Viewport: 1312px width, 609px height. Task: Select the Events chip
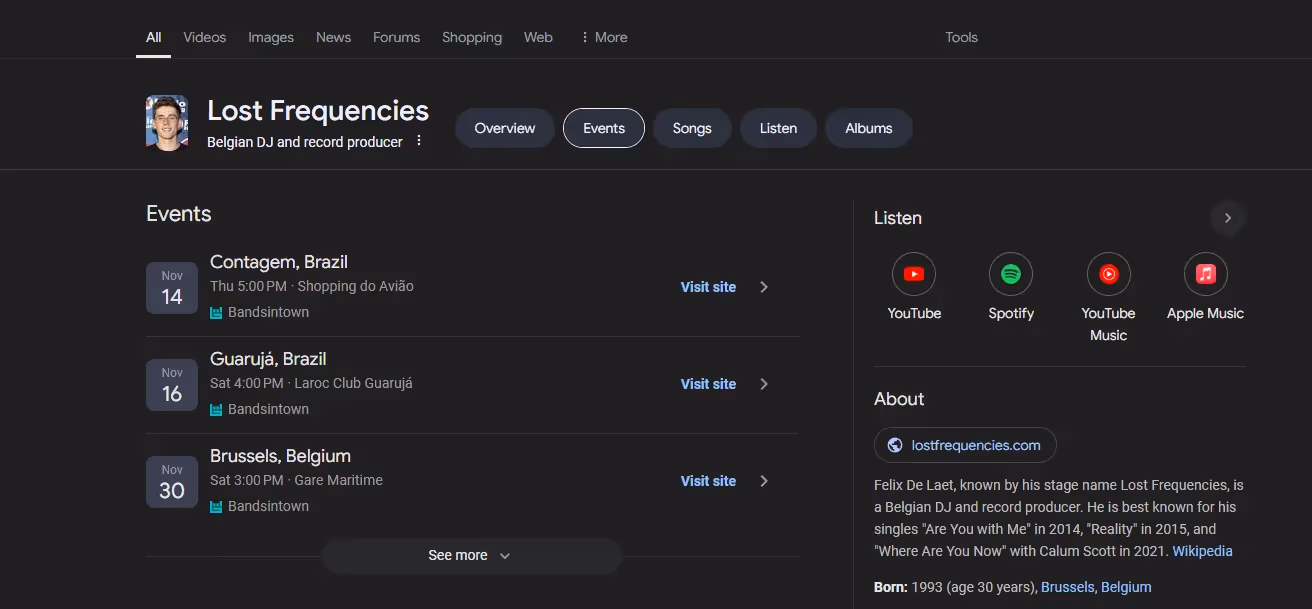[x=604, y=128]
